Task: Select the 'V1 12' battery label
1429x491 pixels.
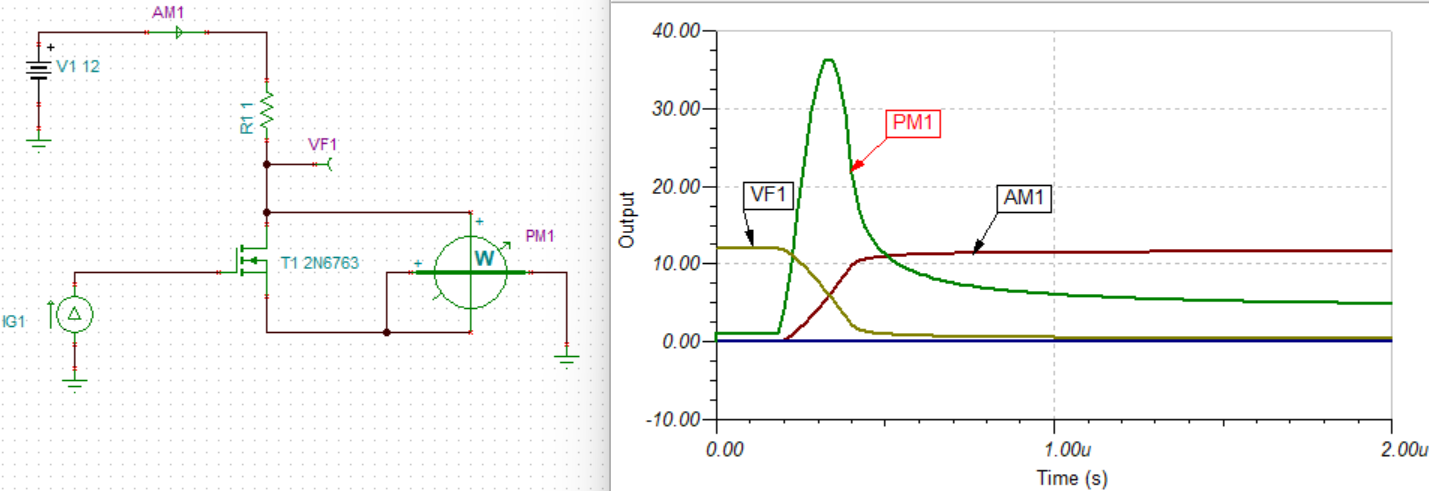Action: (78, 68)
